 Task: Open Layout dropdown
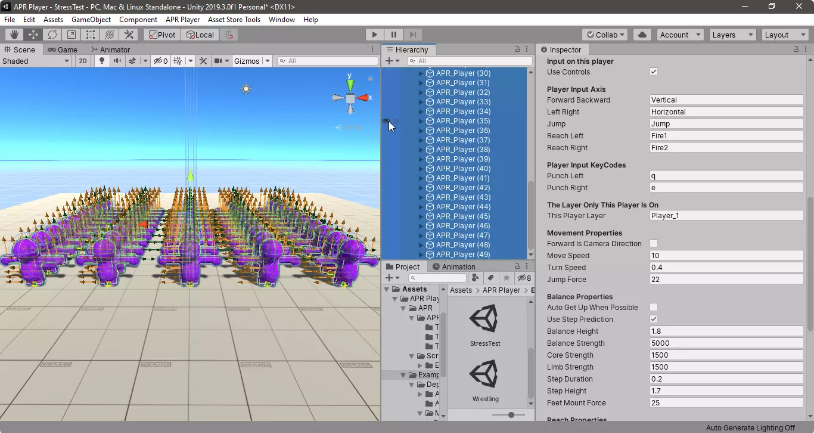coord(785,35)
